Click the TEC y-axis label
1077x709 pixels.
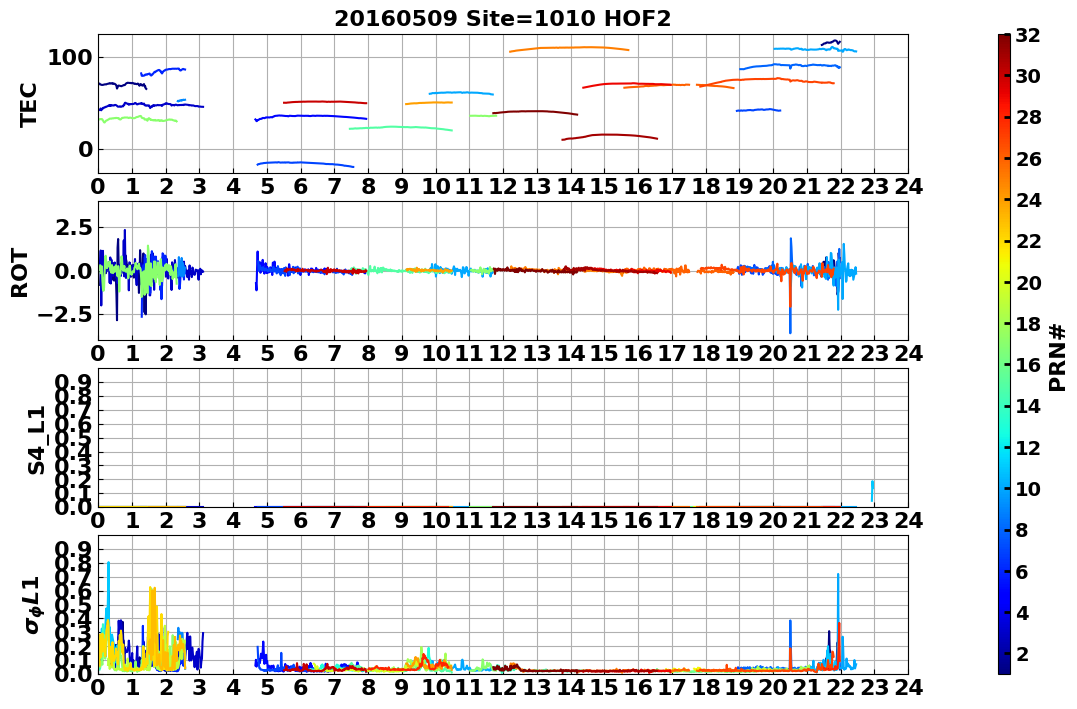pyautogui.click(x=28, y=105)
